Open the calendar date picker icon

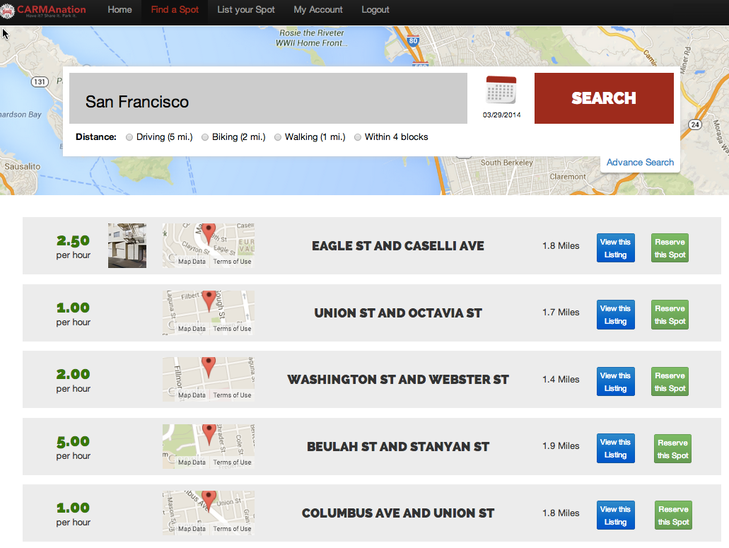(501, 91)
